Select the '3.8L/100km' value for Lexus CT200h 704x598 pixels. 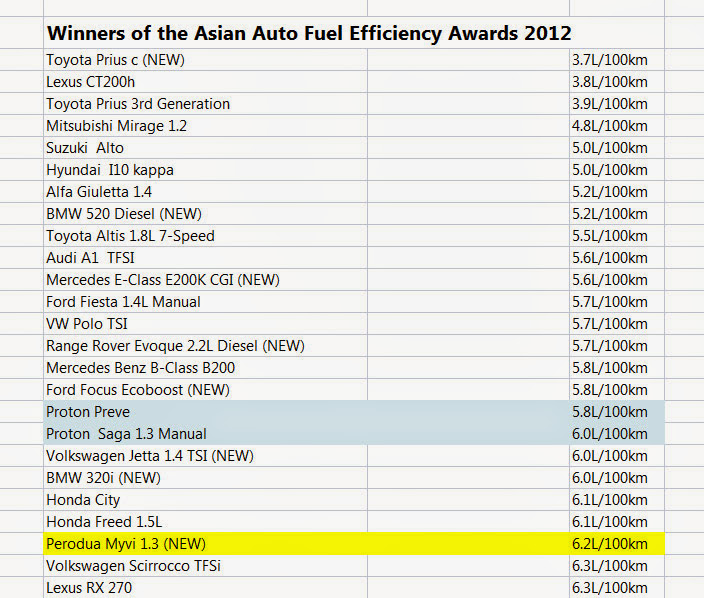click(x=617, y=82)
